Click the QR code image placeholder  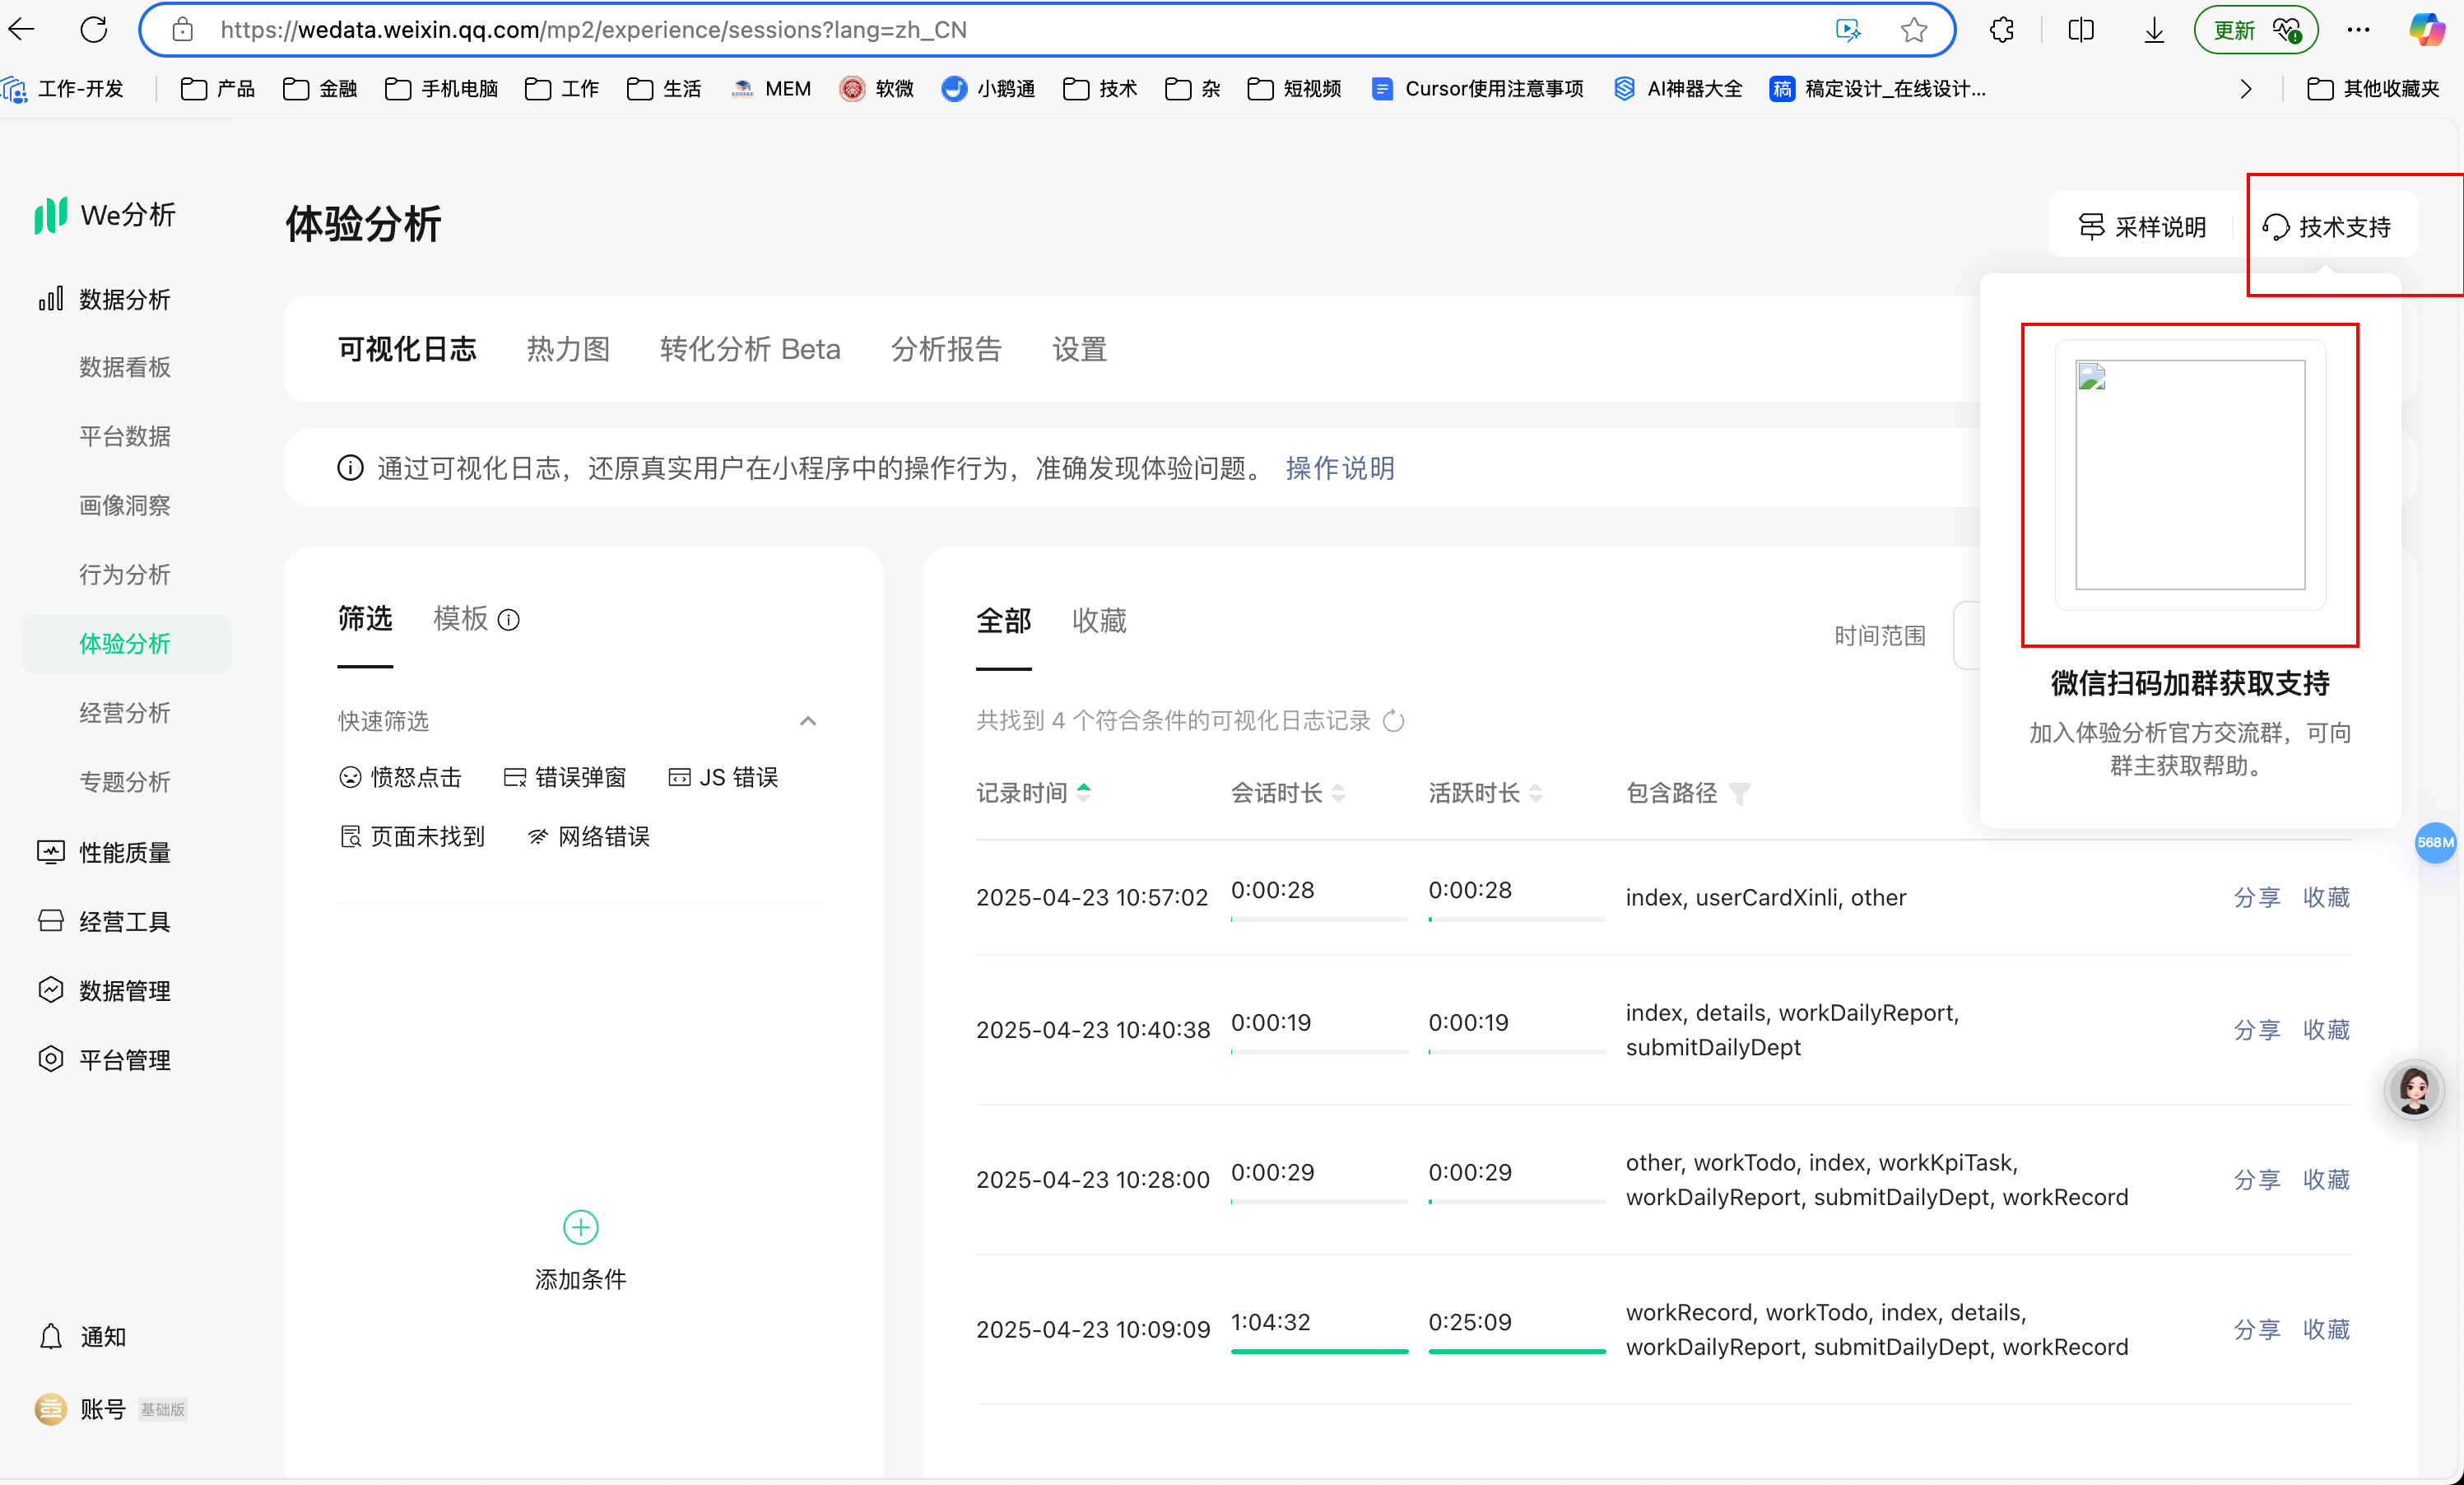click(x=2189, y=475)
